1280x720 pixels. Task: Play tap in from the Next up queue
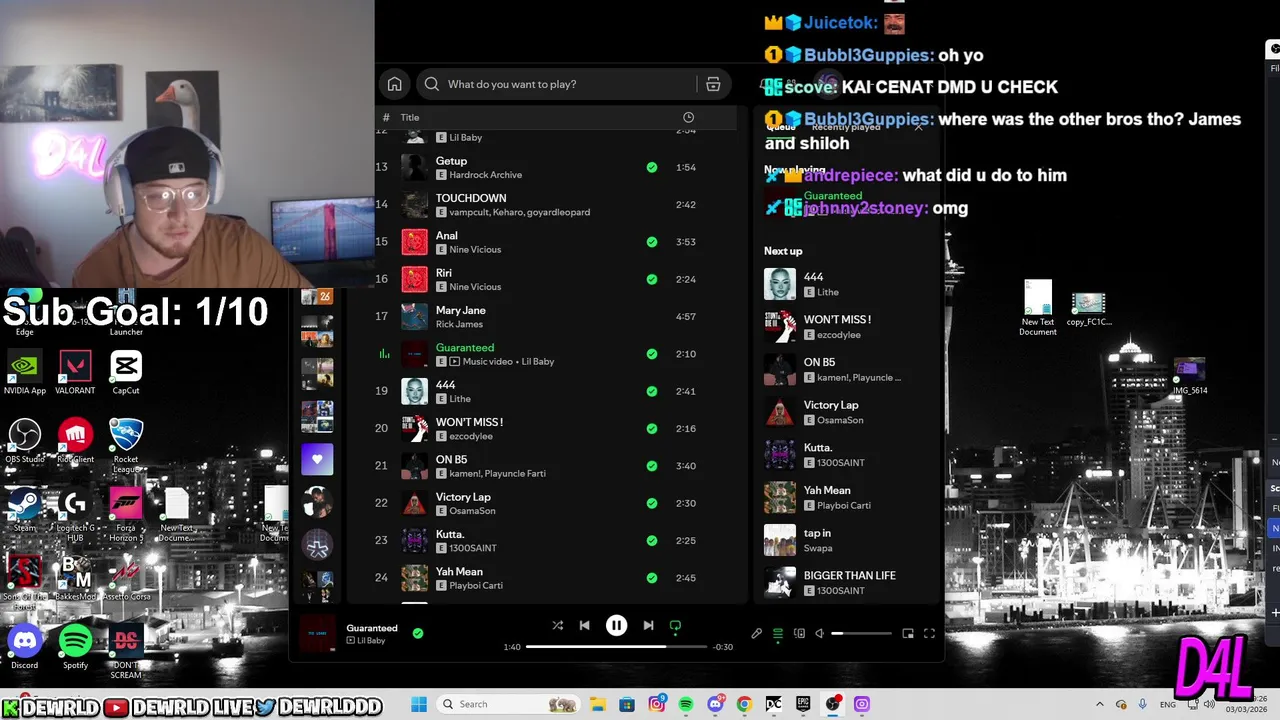pyautogui.click(x=848, y=540)
